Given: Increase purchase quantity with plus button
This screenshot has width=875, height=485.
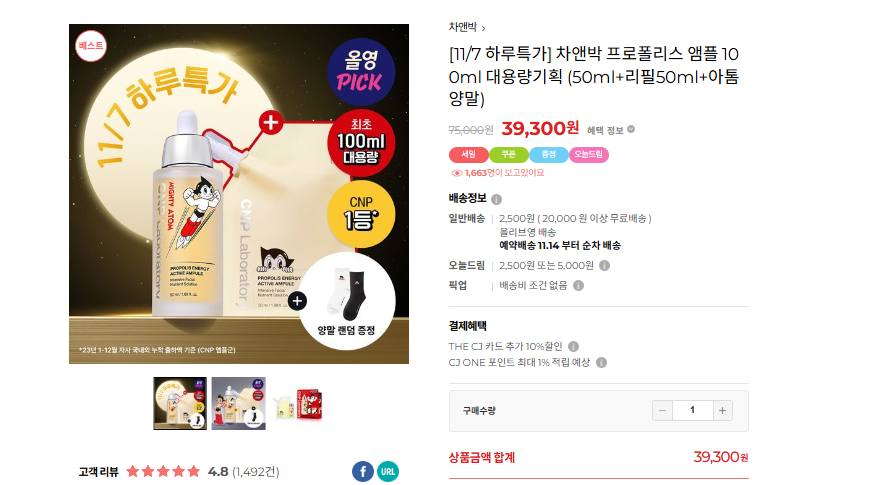Looking at the screenshot, I should coord(722,411).
